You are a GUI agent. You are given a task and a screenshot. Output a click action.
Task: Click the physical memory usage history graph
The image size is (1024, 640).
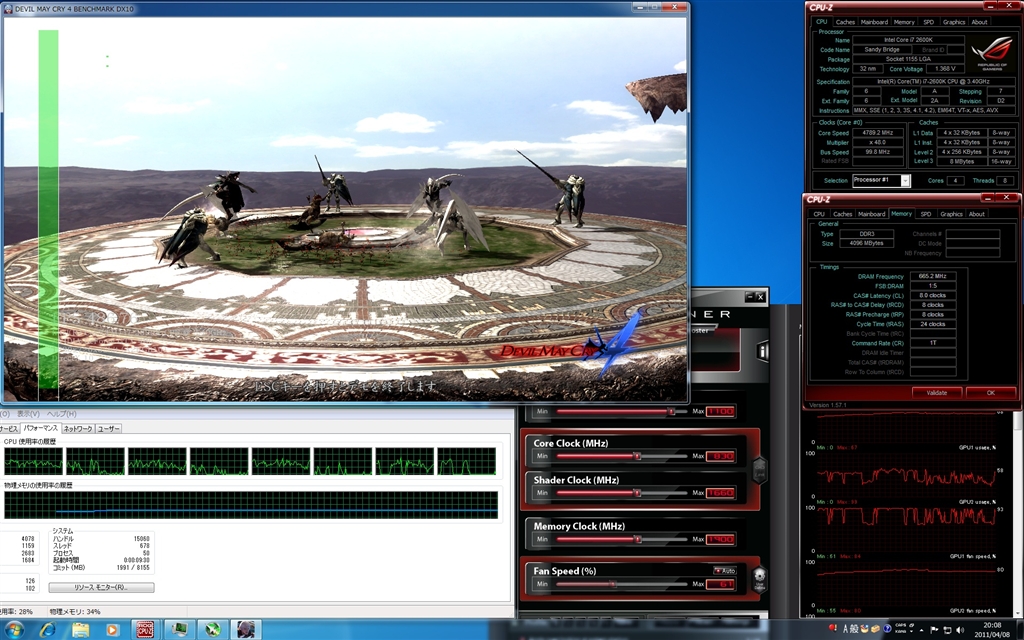tap(251, 505)
